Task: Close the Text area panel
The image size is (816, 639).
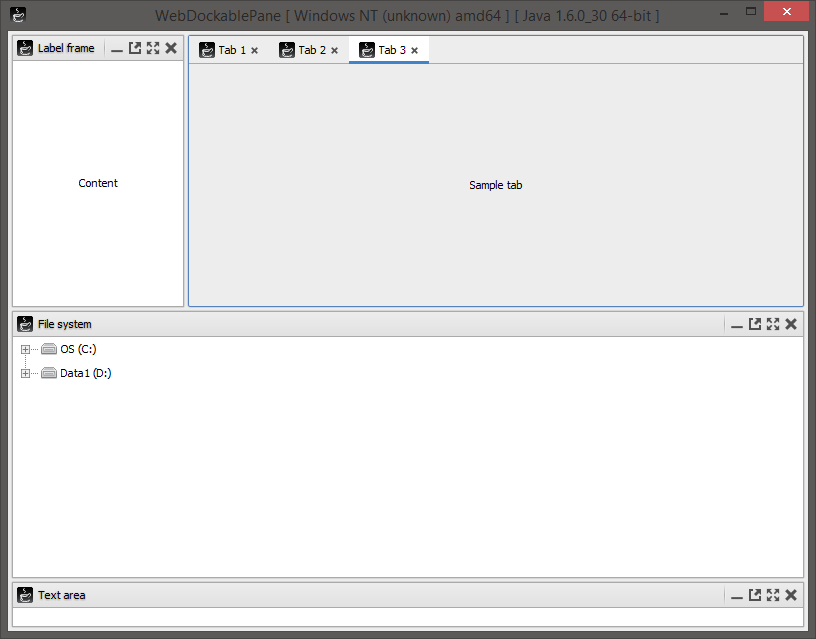Action: [x=791, y=595]
